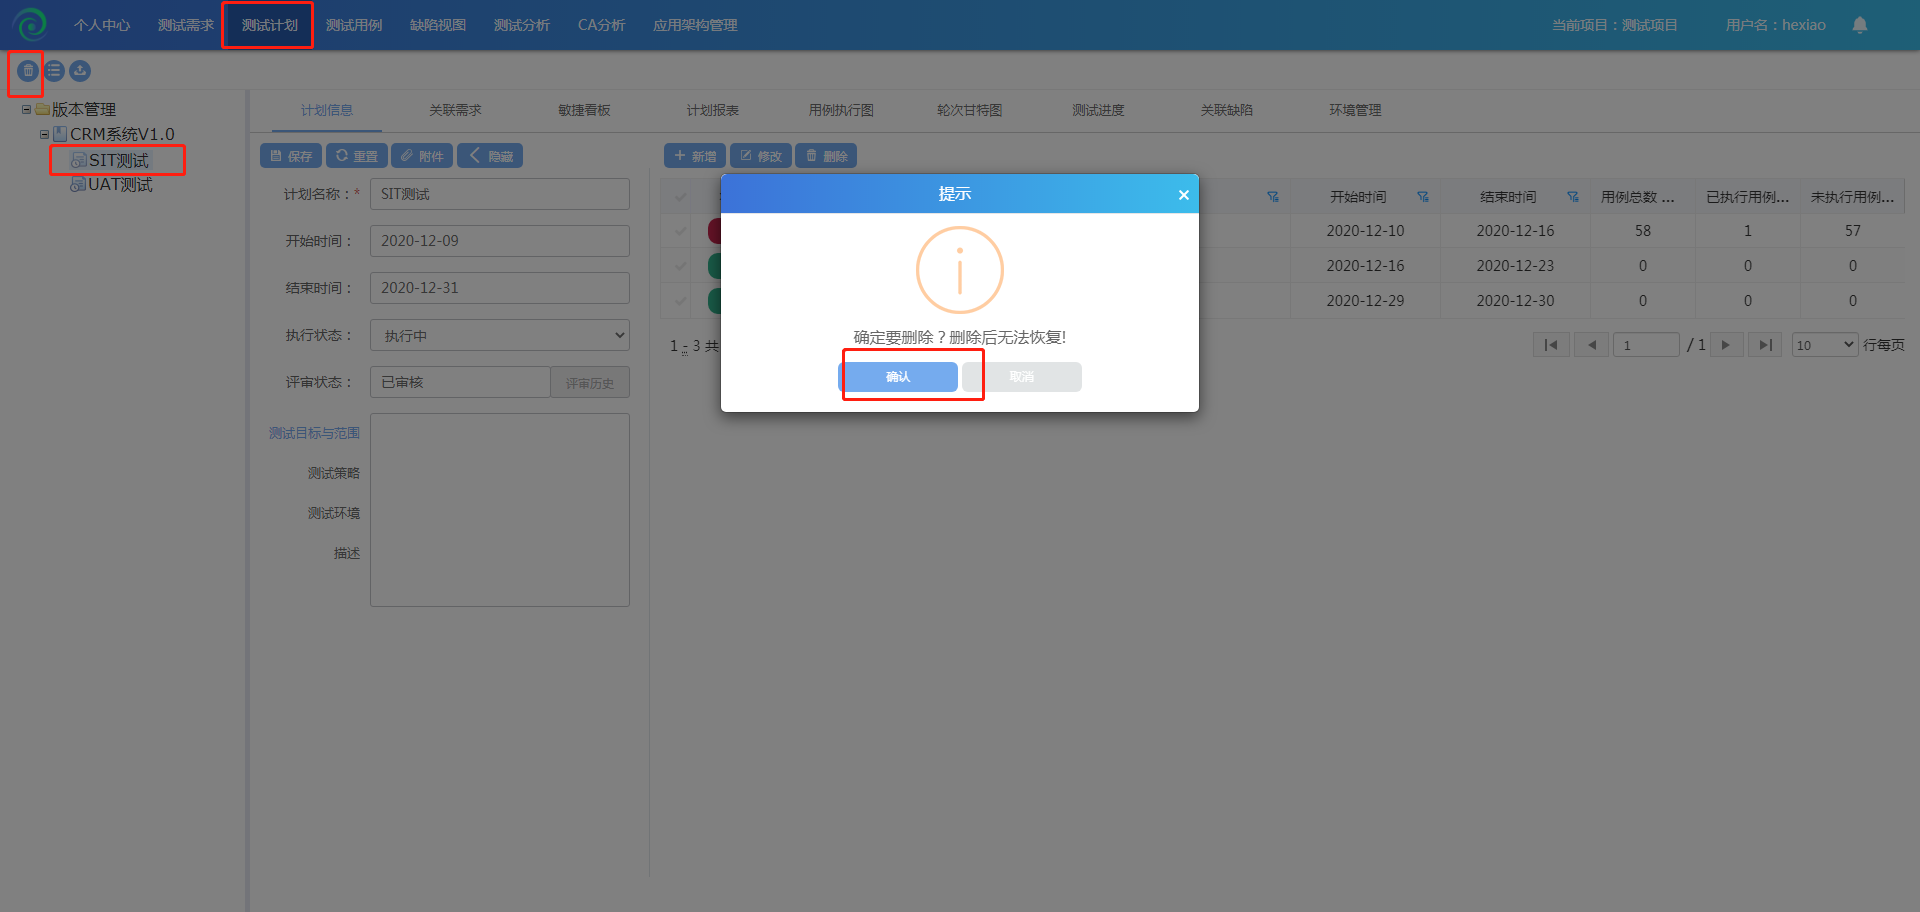Image resolution: width=1920 pixels, height=912 pixels.
Task: Click the filter icon in 开始时间 column
Action: [x=1422, y=197]
